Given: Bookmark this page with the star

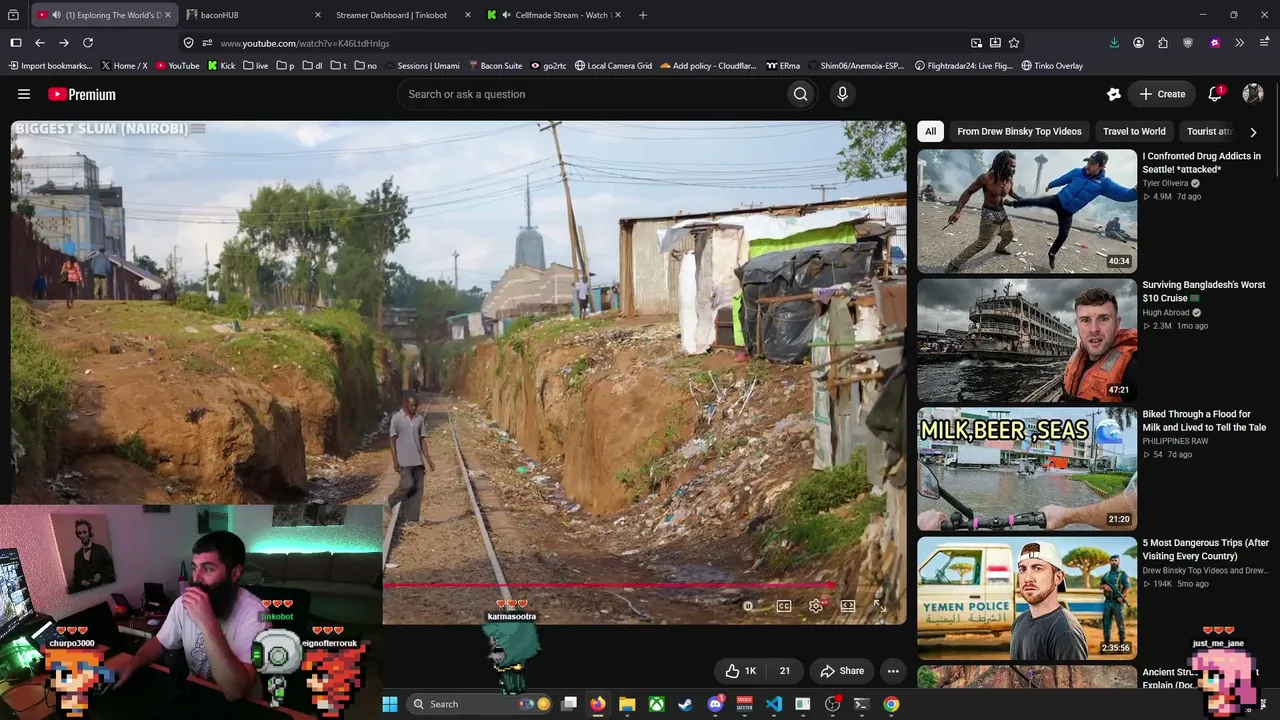Looking at the screenshot, I should pyautogui.click(x=1014, y=43).
